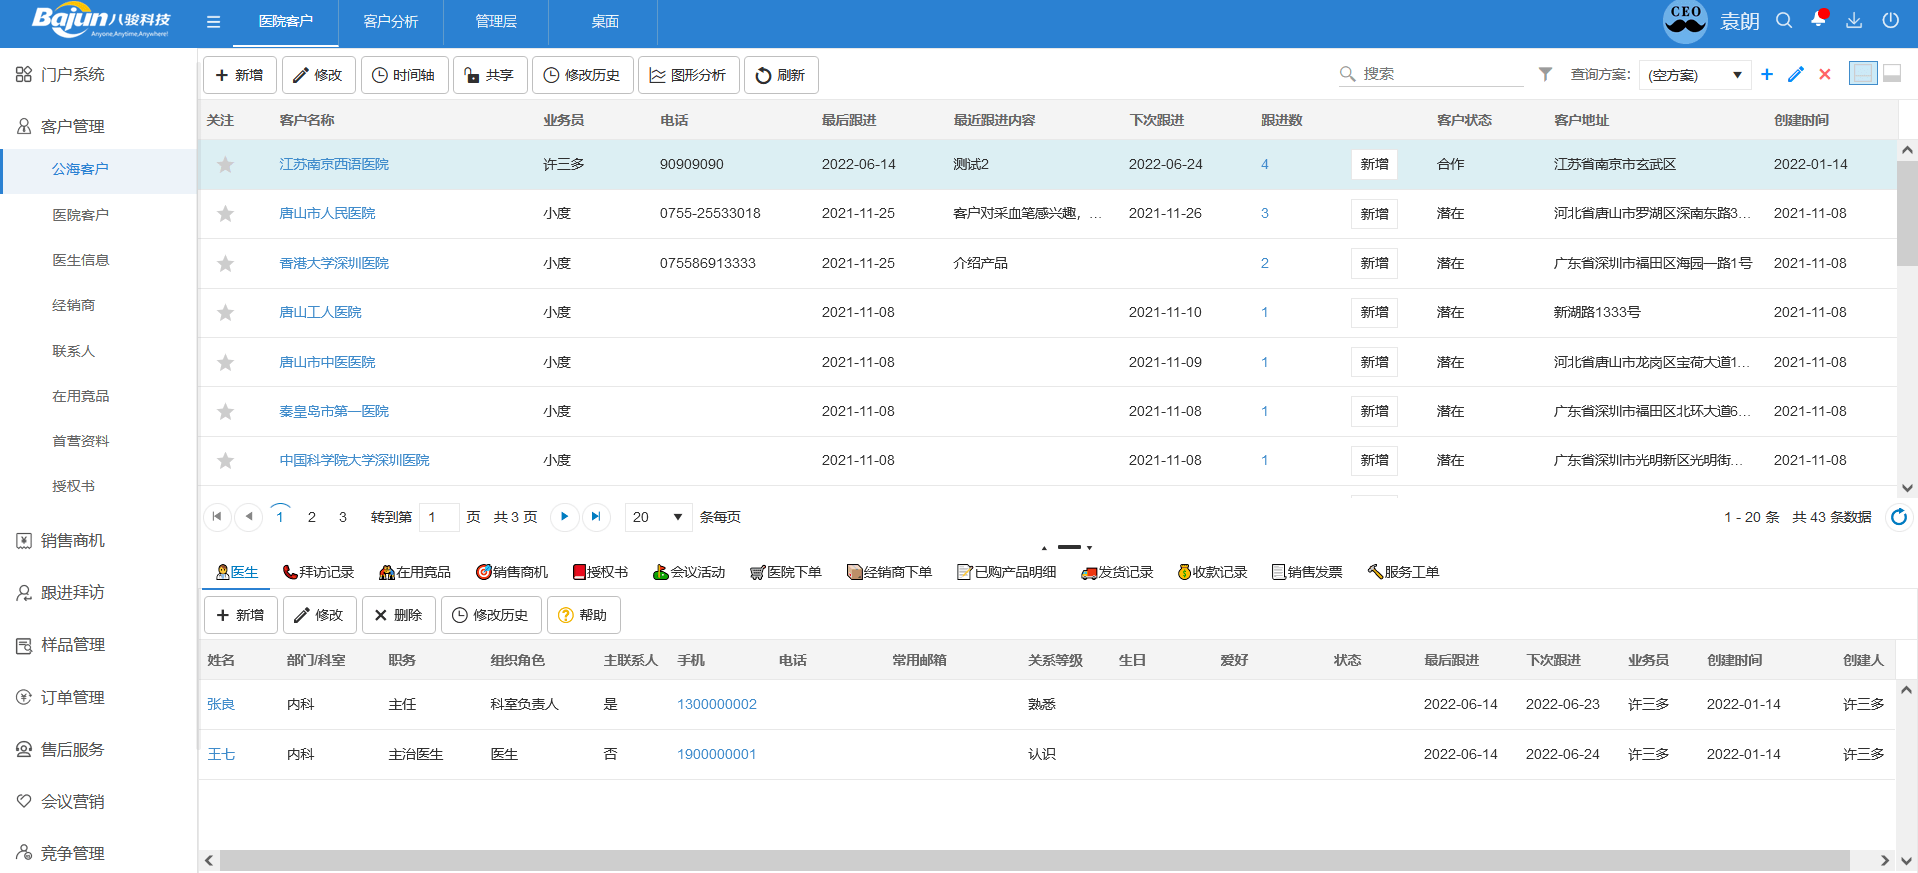Viewport: 1918px width, 873px height.
Task: Switch to the 客户分析 top tab
Action: pyautogui.click(x=390, y=22)
